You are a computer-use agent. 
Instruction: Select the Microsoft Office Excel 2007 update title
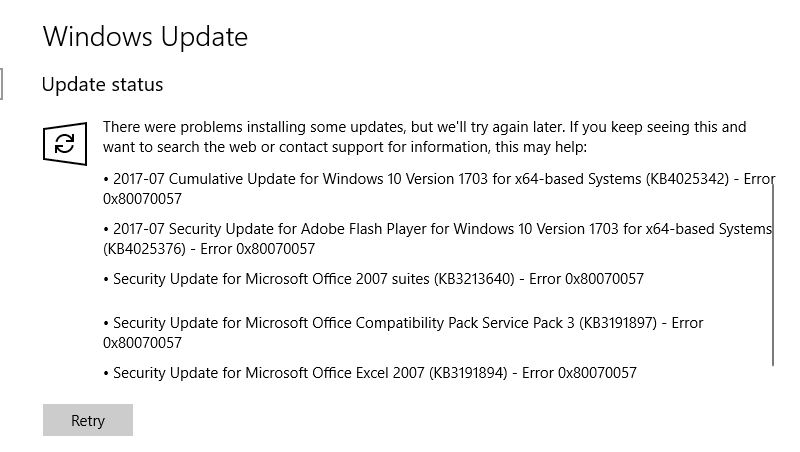(268, 373)
